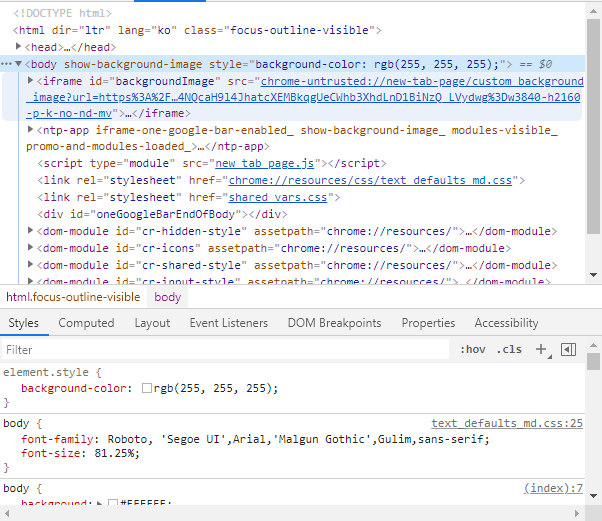Toggle the :hov element state button
Viewport: 602px width, 521px height.
[x=473, y=350]
